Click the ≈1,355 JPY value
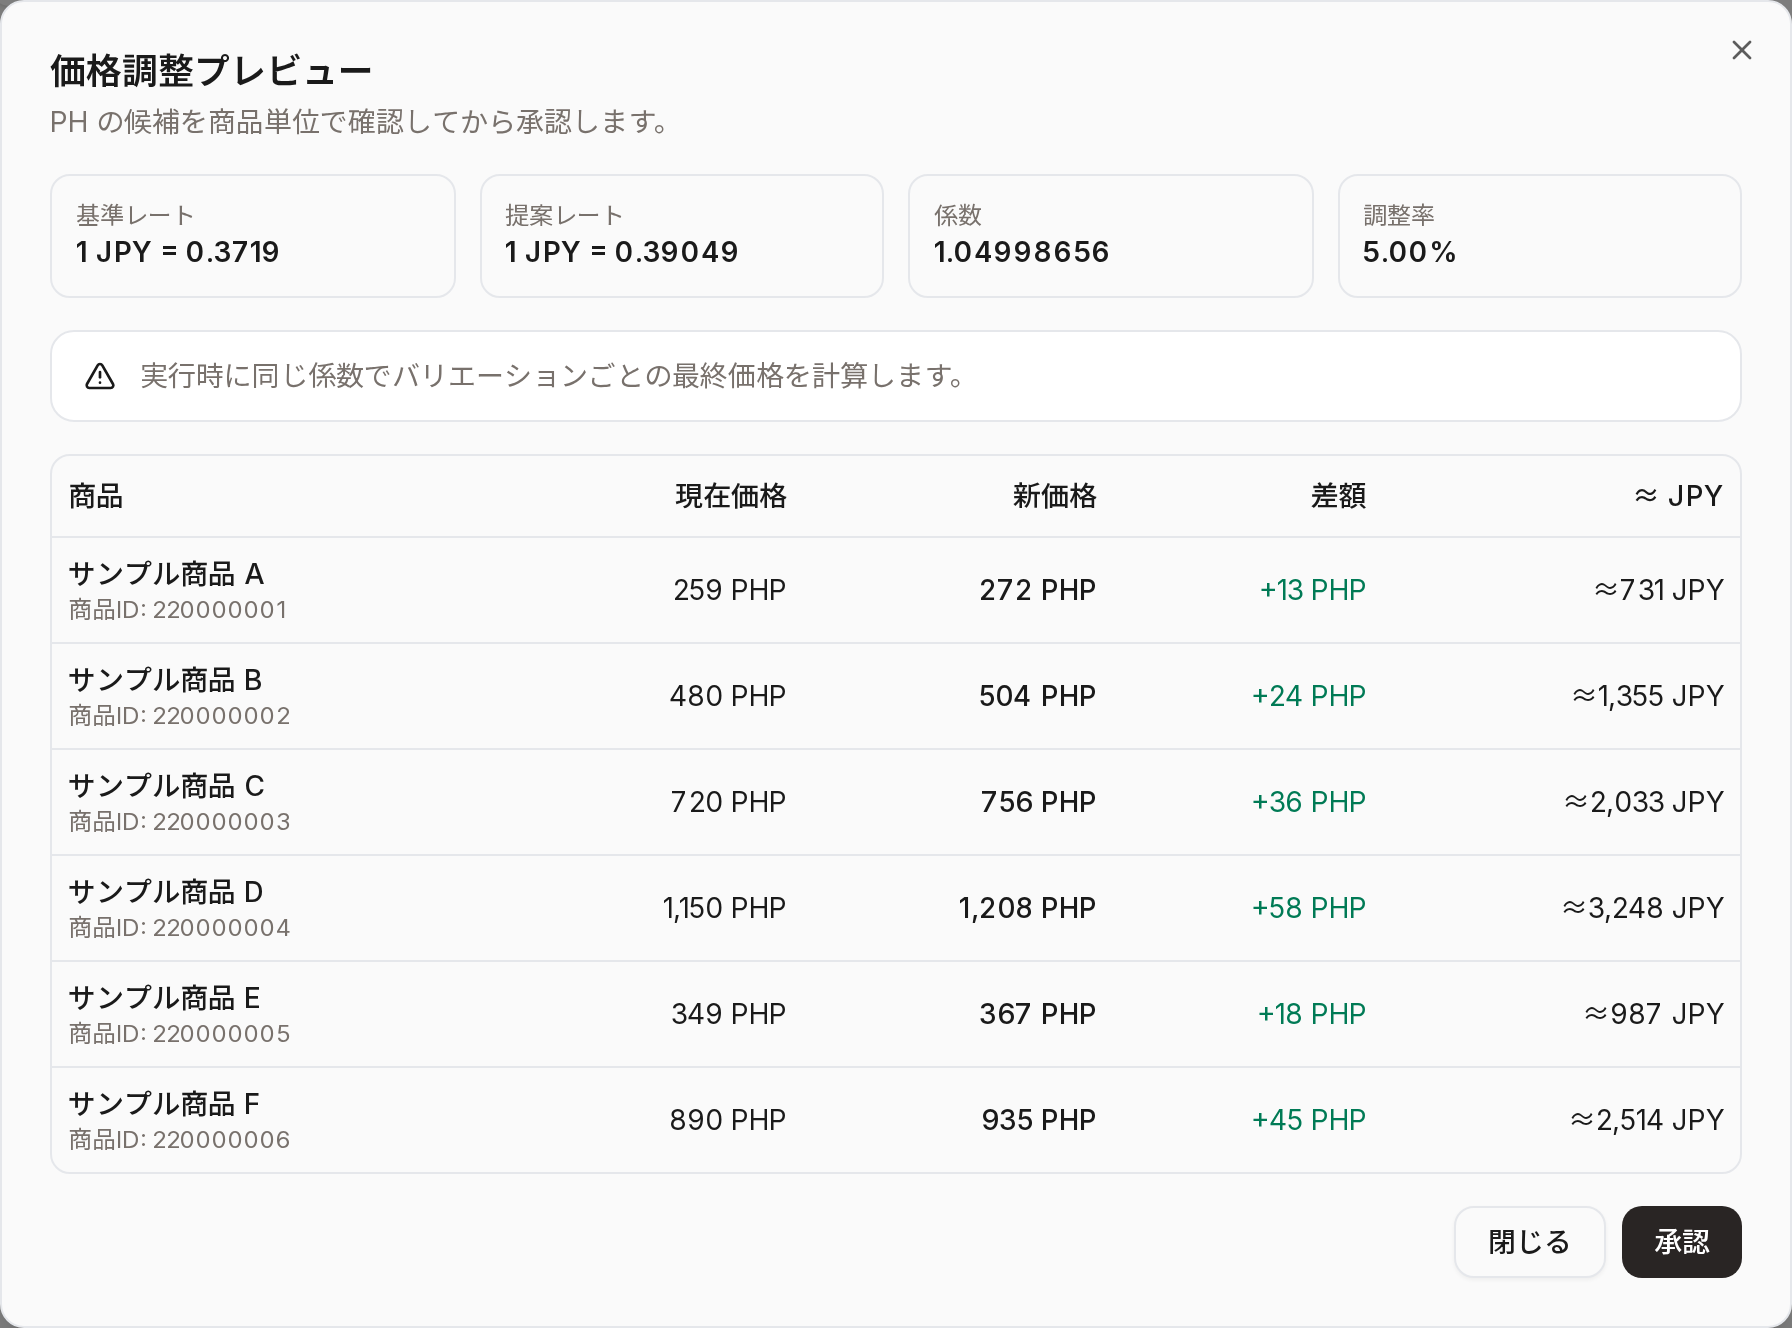This screenshot has height=1328, width=1792. pyautogui.click(x=1648, y=696)
